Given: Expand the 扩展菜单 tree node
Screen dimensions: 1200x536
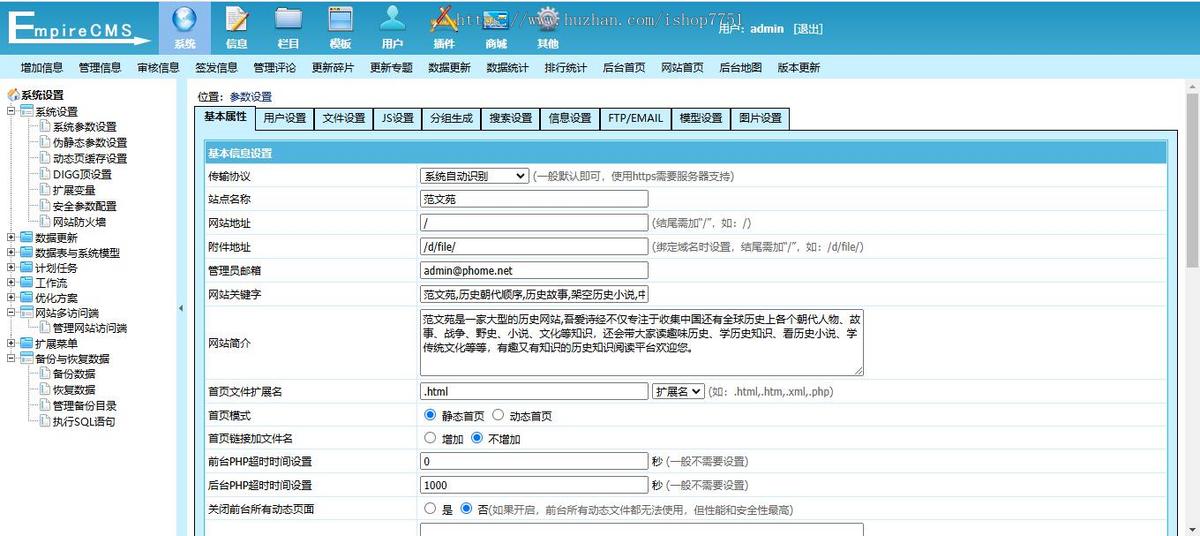Looking at the screenshot, I should (x=11, y=343).
